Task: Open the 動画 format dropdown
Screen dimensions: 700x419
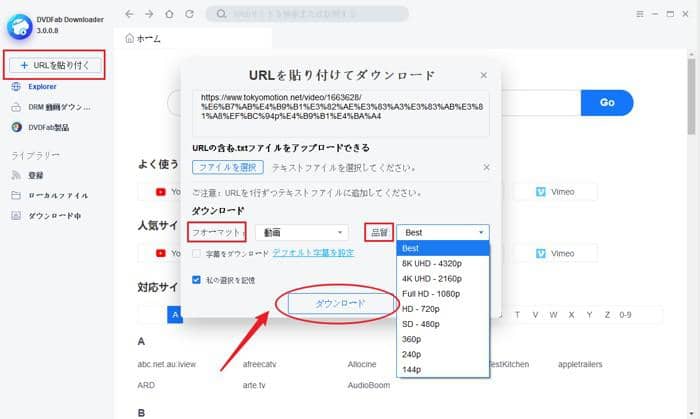Action: coord(301,232)
